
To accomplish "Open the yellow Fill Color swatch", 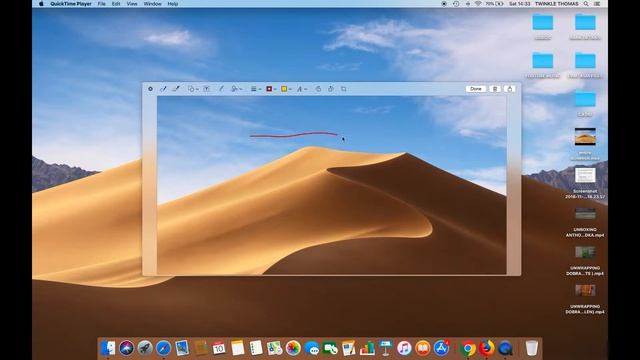I will tap(285, 89).
